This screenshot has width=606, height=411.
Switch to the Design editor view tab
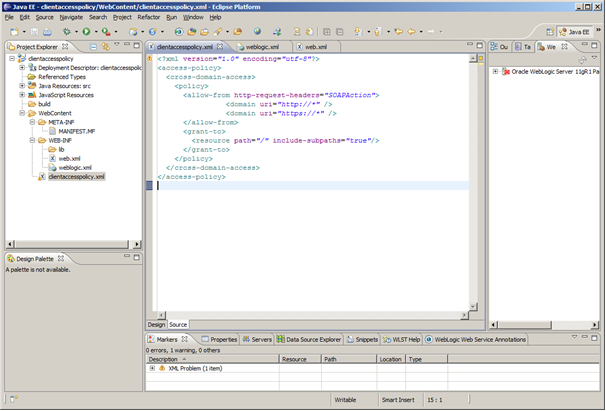coord(156,325)
